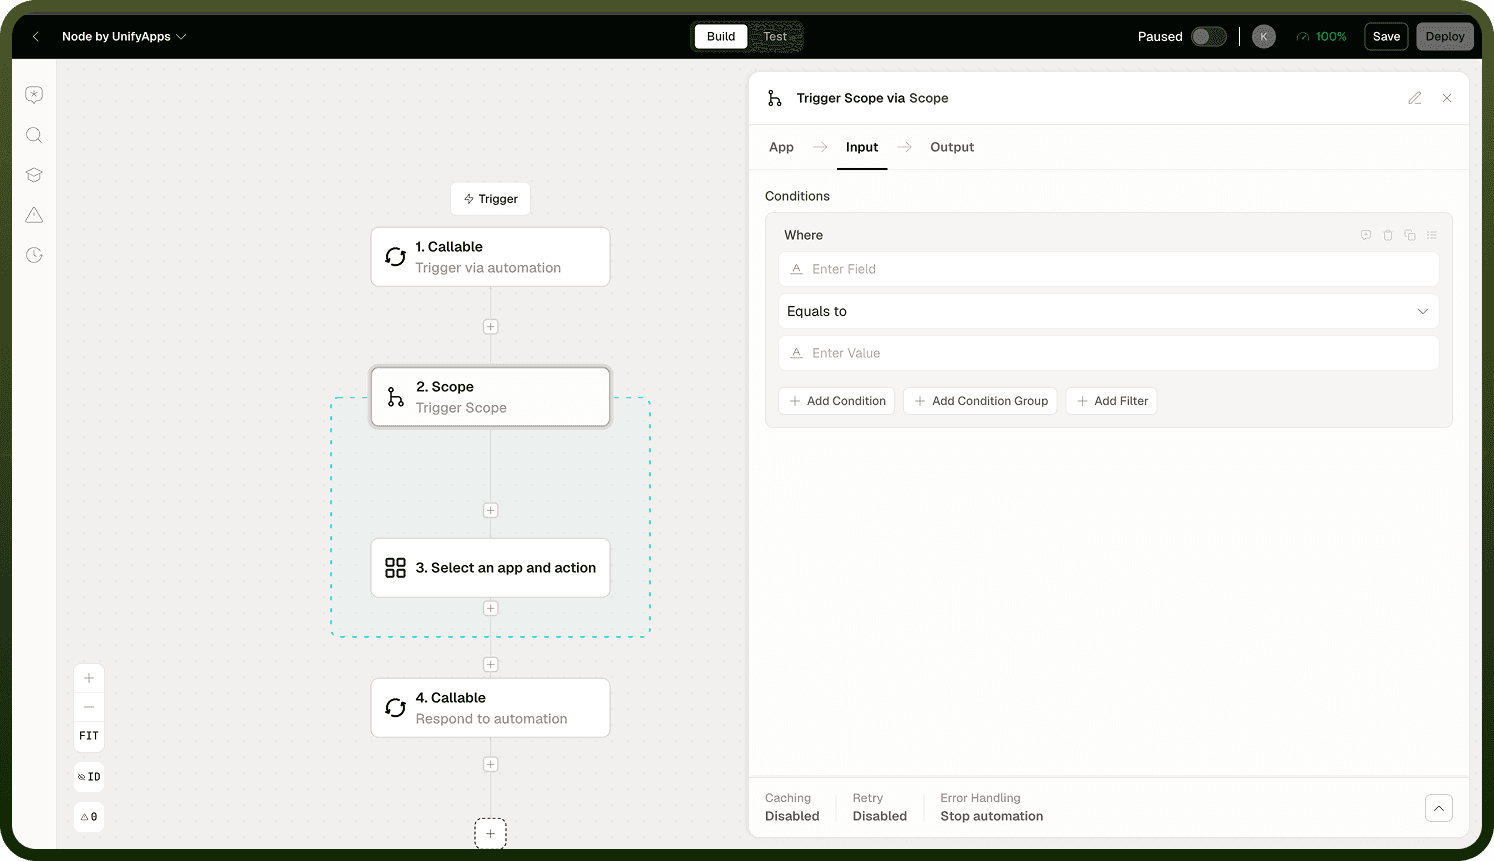Screen dimensions: 1494x861
Task: Add a step at the dashed end placeholder
Action: pyautogui.click(x=490, y=833)
